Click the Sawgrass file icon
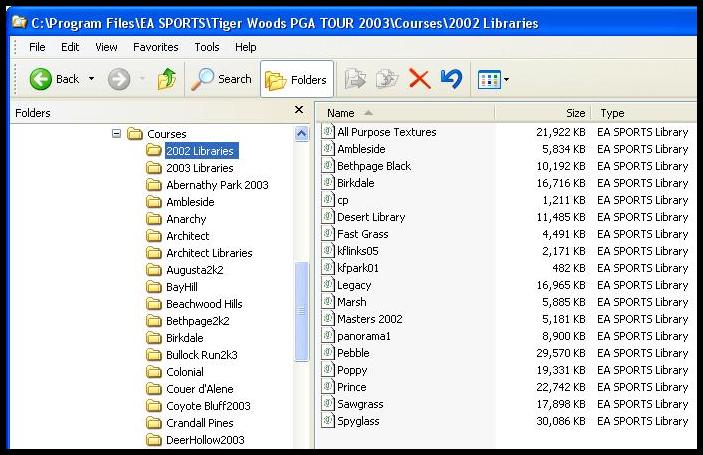This screenshot has width=703, height=455. tap(328, 404)
